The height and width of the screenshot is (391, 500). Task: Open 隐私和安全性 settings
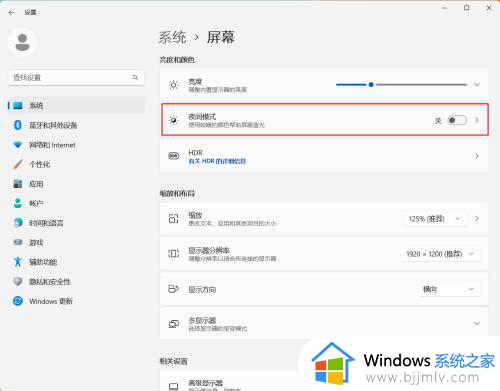[76, 282]
